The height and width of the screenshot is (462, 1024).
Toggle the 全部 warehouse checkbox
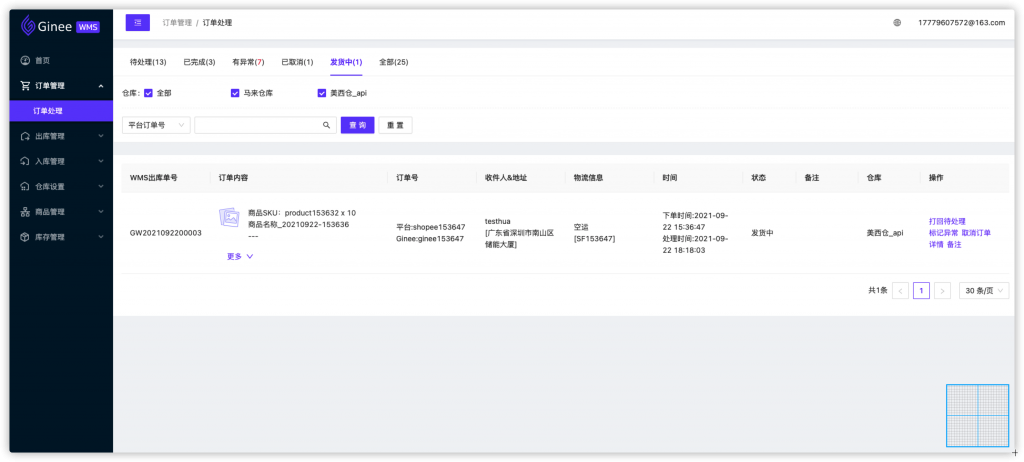(x=148, y=93)
